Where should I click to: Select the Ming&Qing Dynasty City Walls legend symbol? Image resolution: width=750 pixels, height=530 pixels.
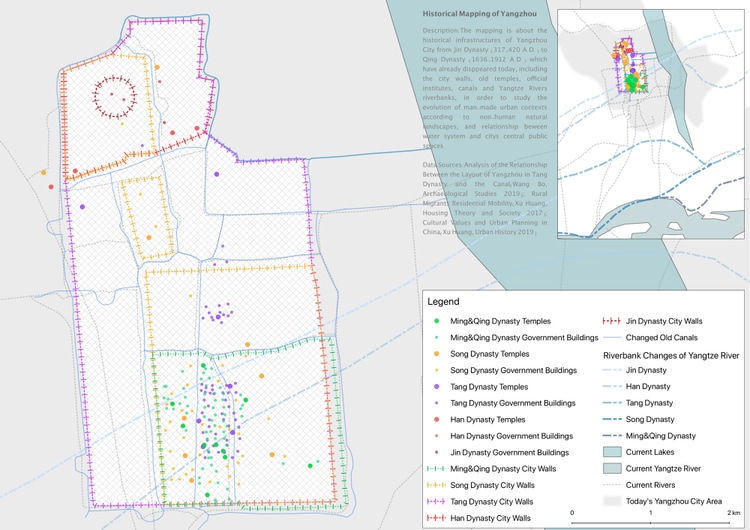tap(438, 468)
